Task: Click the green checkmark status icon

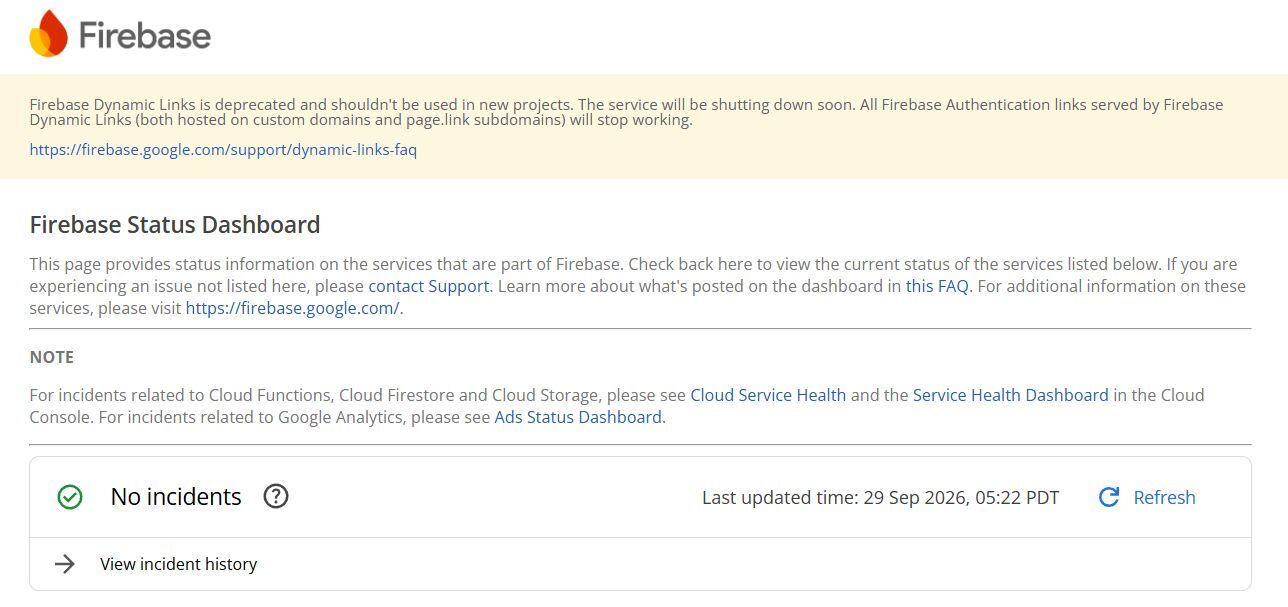Action: coord(70,497)
